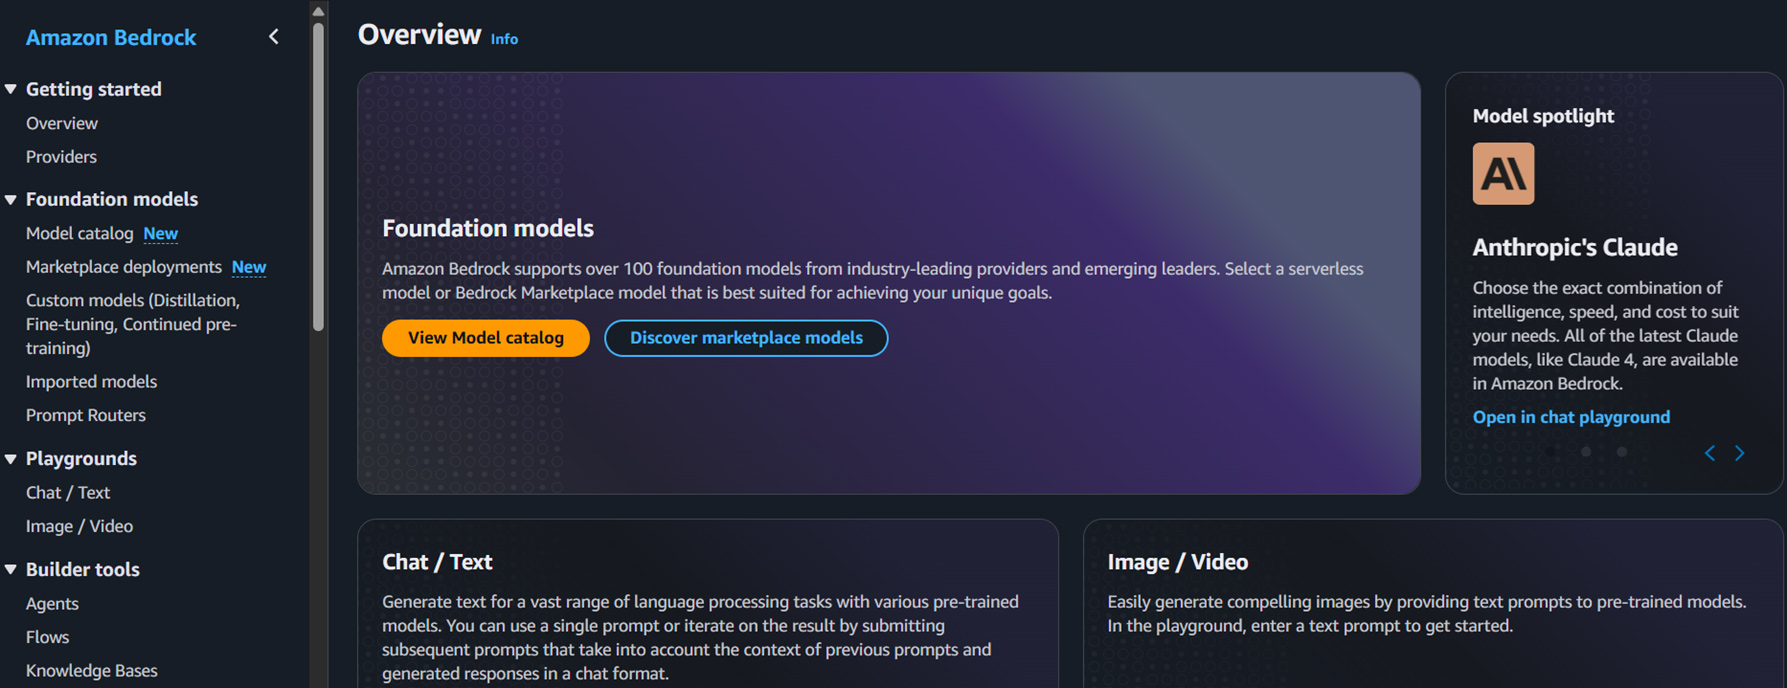Image resolution: width=1787 pixels, height=688 pixels.
Task: Open Model catalog in sidebar
Action: [79, 233]
